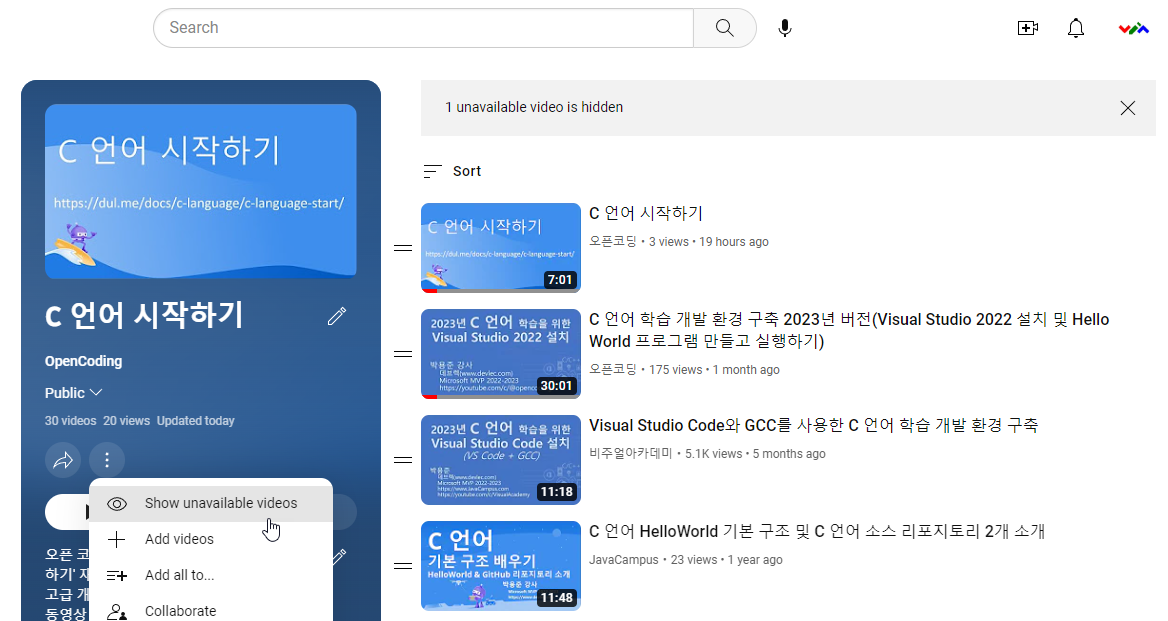Screen dimensions: 1168x621
Task: Activate voice search microphone icon
Action: point(785,28)
